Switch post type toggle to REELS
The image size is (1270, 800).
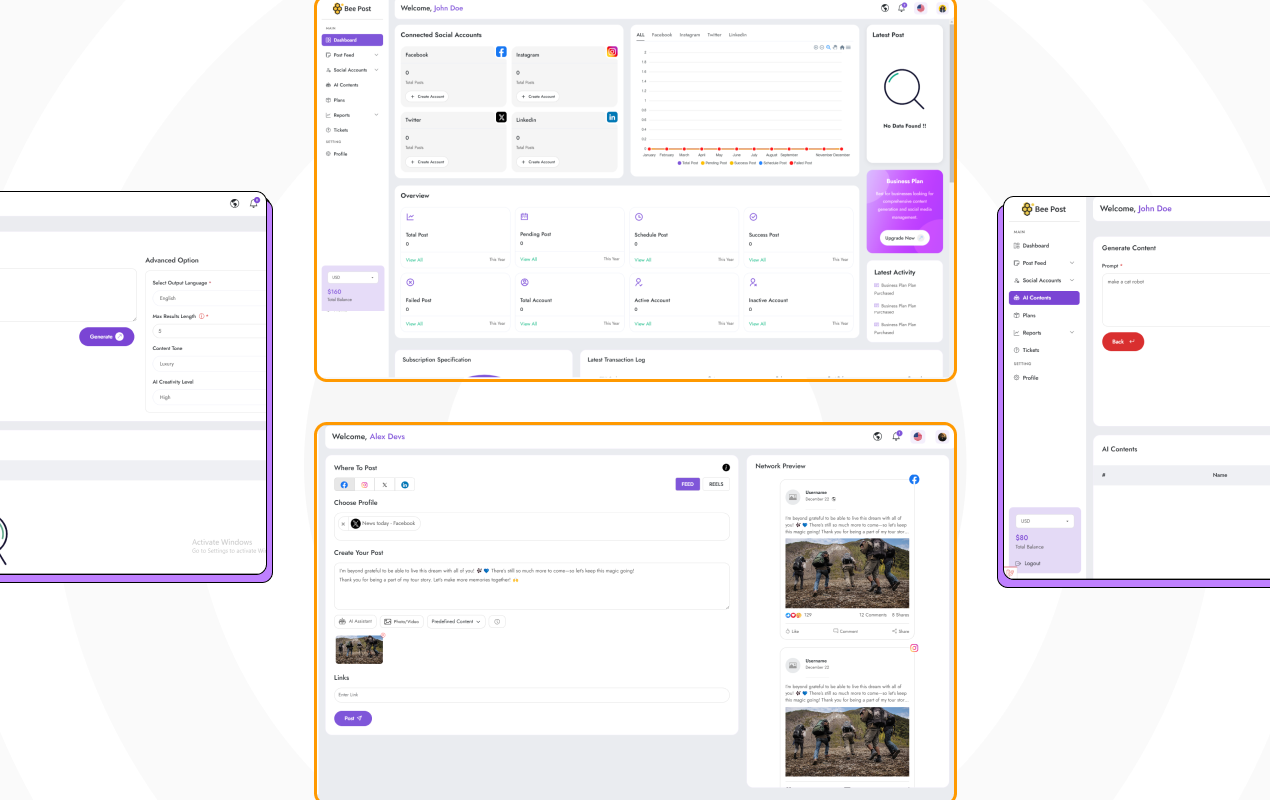716,484
